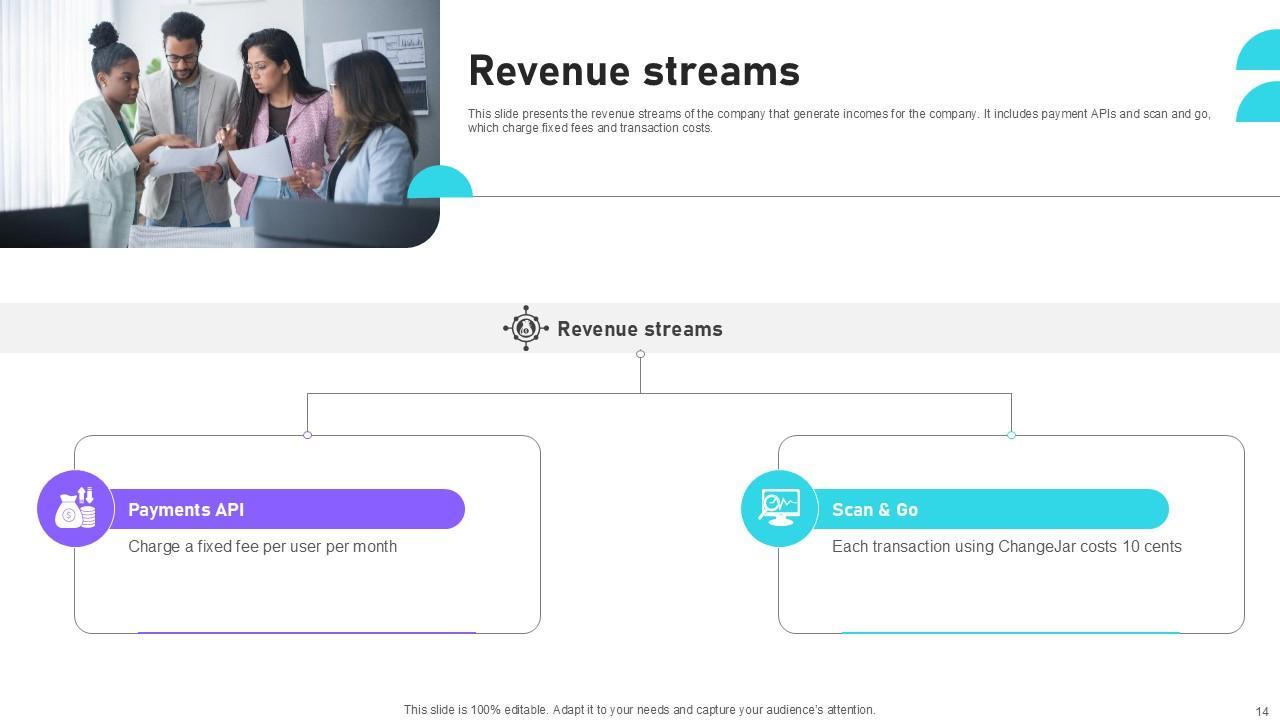Viewport: 1280px width, 720px height.
Task: Click the slide description paragraph
Action: 839,121
